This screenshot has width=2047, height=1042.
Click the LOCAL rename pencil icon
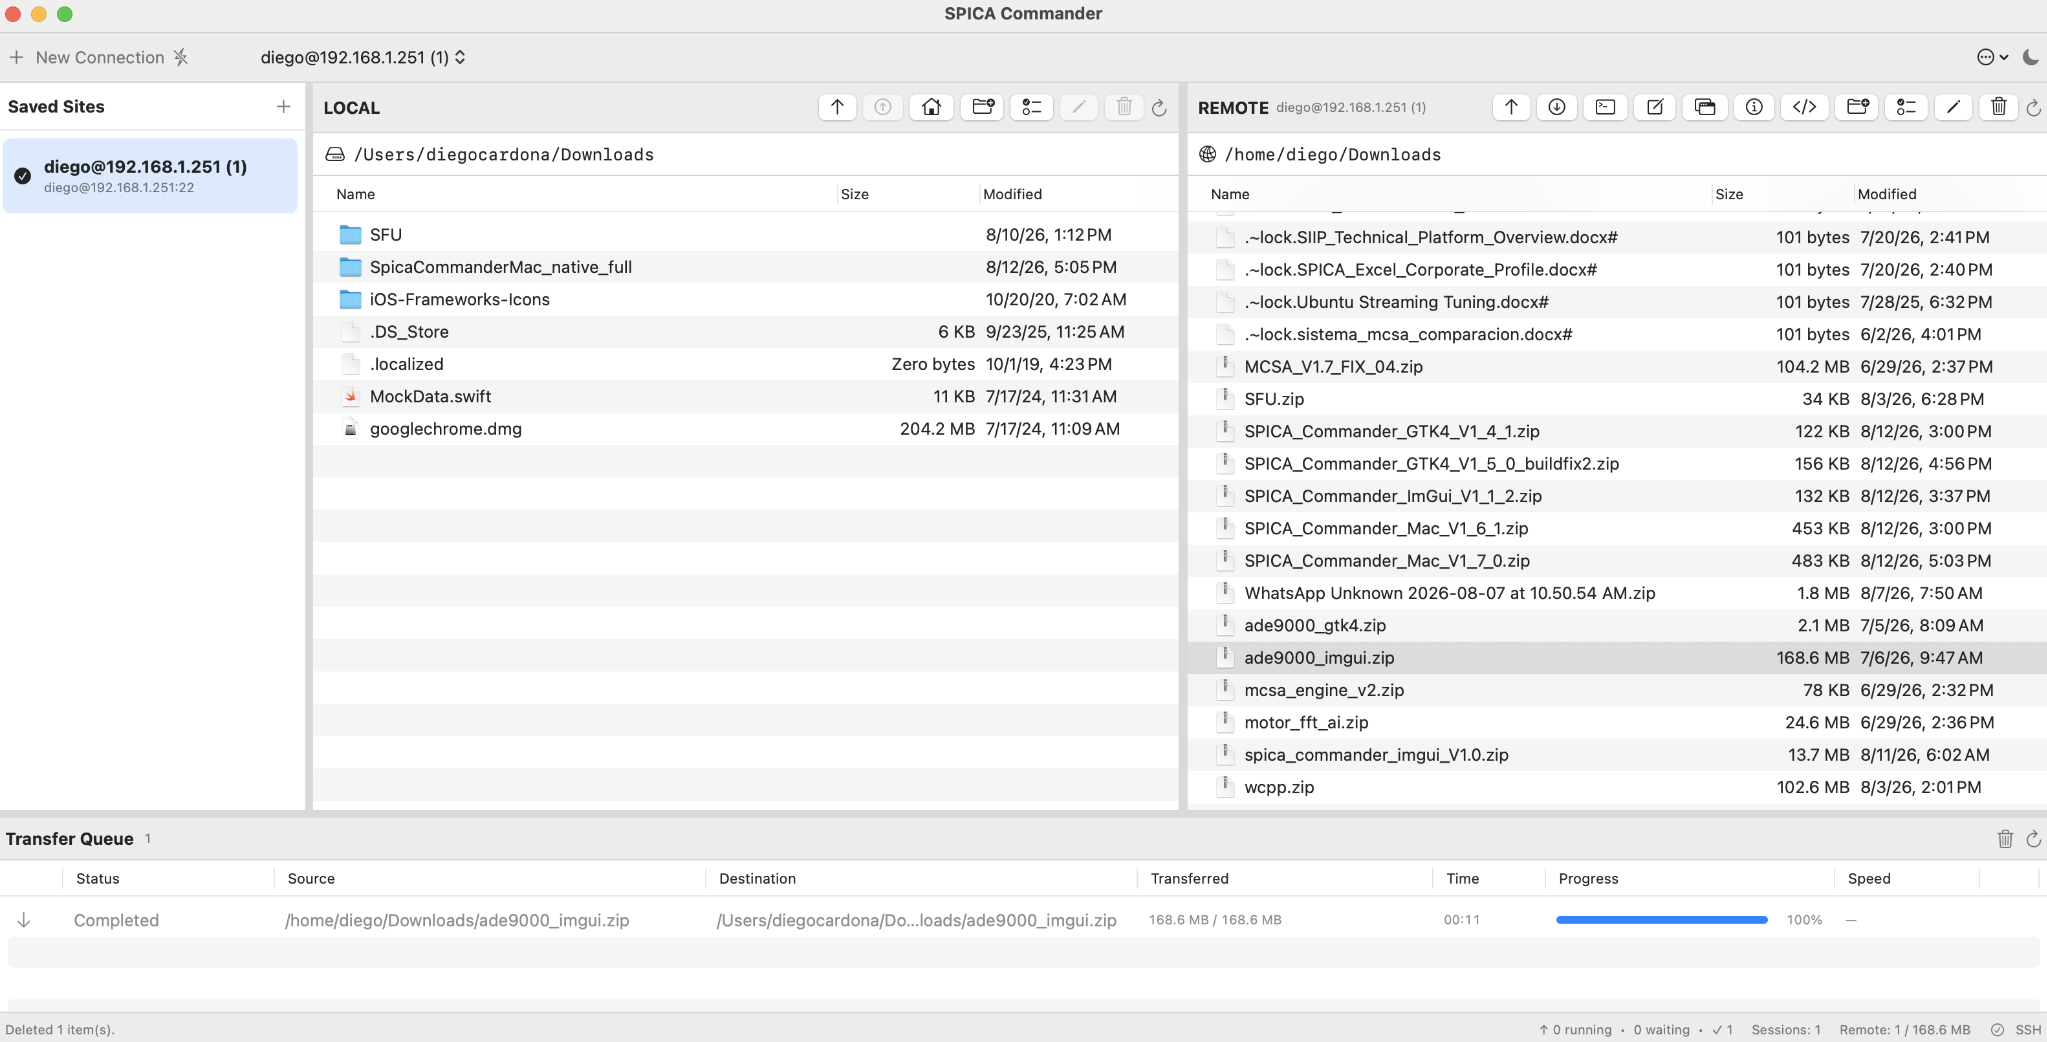pos(1079,107)
